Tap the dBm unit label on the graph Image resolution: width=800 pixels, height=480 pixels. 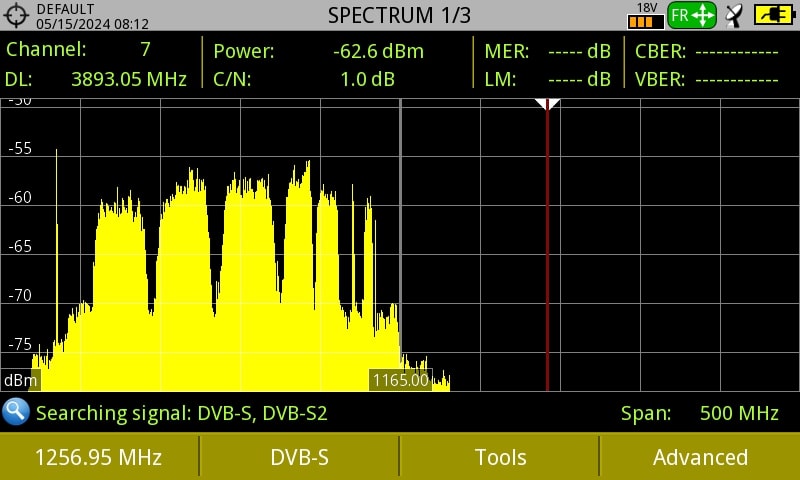[20, 381]
